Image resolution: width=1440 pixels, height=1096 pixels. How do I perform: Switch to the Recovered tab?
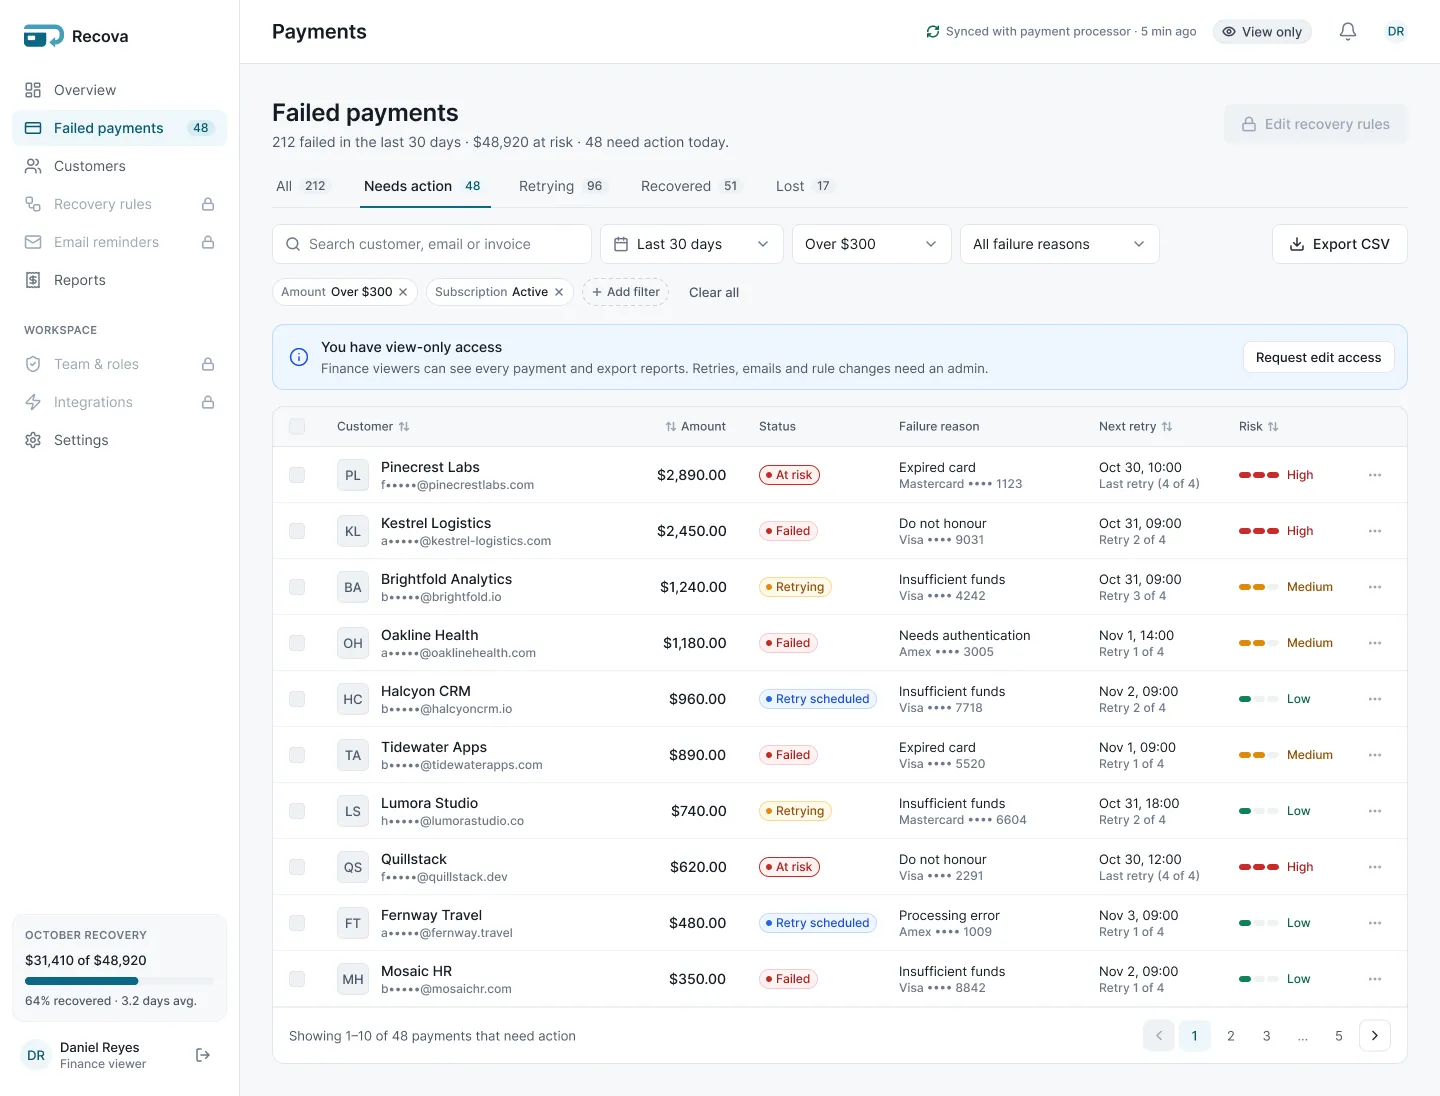point(691,186)
